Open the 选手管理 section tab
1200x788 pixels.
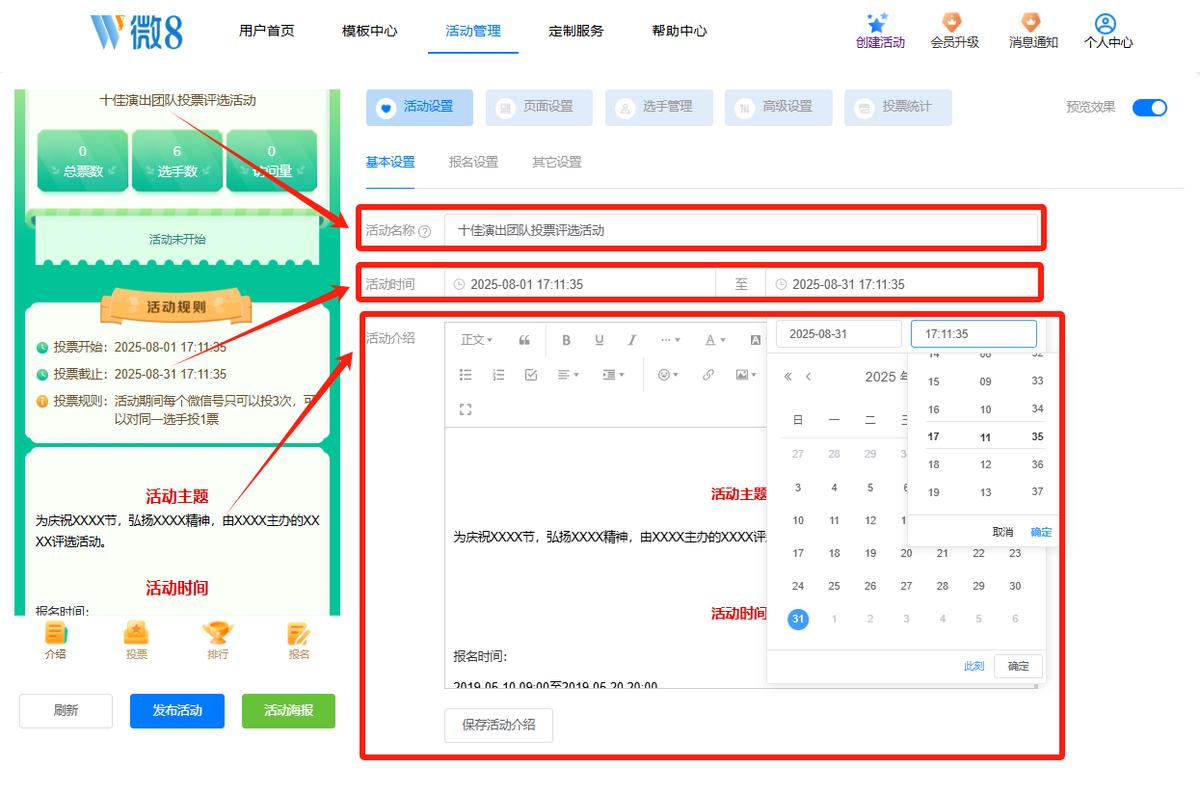pos(658,107)
